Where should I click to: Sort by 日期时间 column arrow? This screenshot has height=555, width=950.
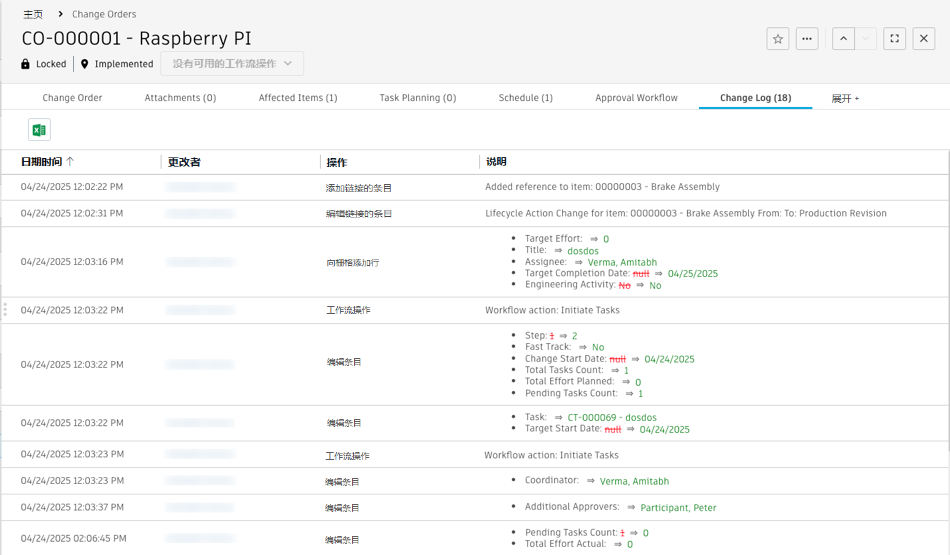70,161
